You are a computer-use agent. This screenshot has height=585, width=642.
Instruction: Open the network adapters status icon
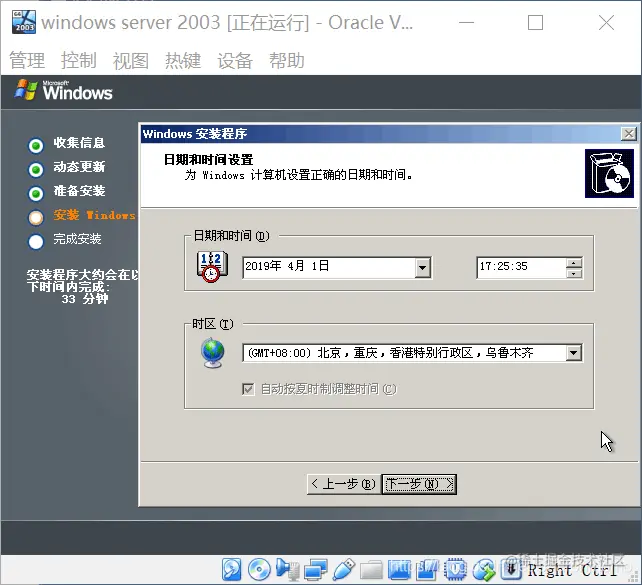[316, 569]
